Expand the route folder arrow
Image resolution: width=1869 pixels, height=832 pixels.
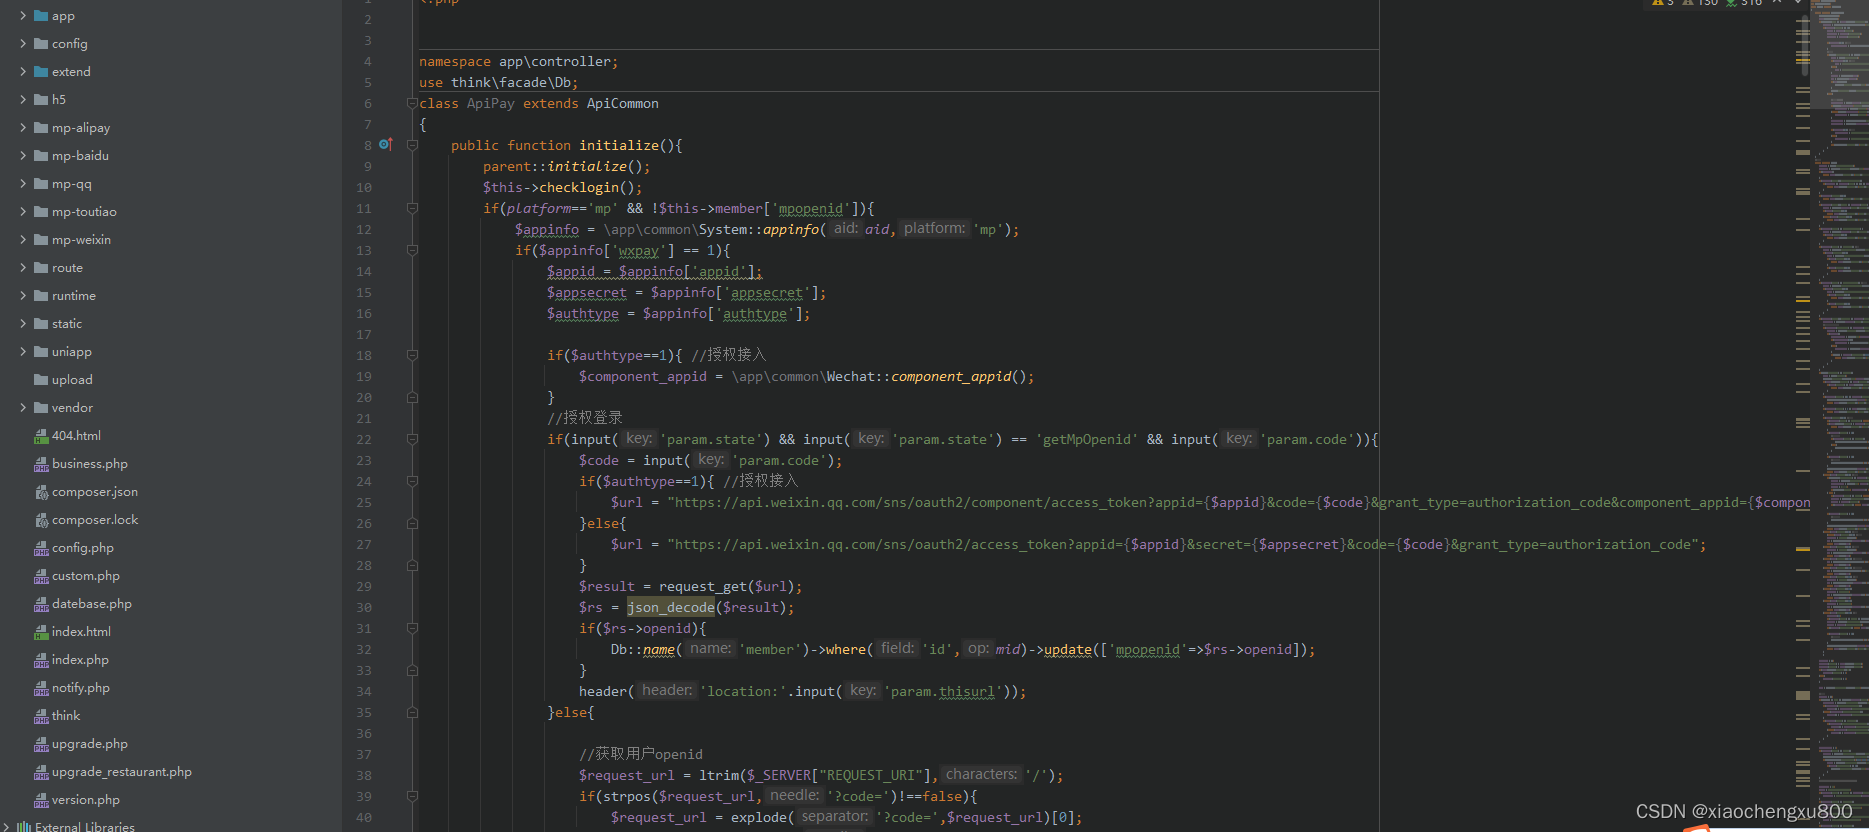tap(23, 268)
